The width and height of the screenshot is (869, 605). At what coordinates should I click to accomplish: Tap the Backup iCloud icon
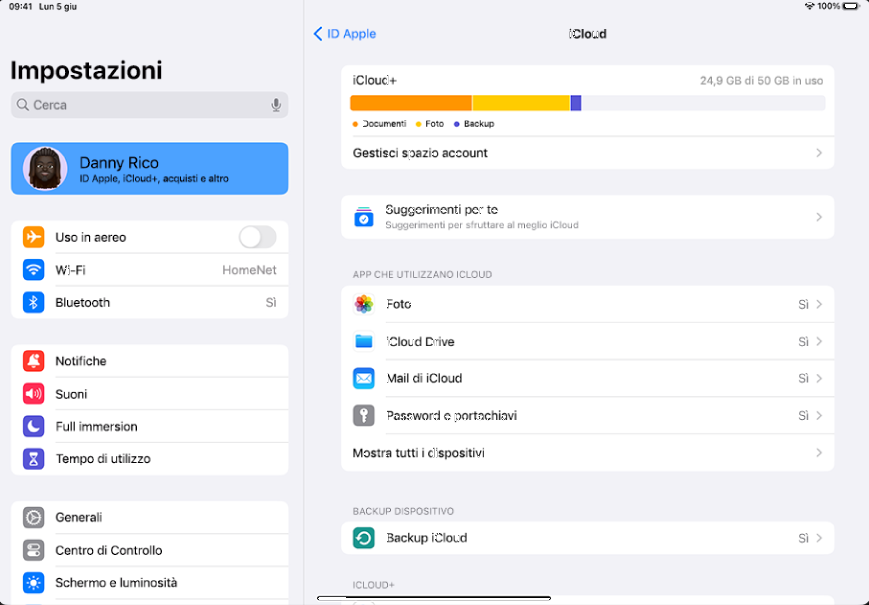click(x=364, y=538)
